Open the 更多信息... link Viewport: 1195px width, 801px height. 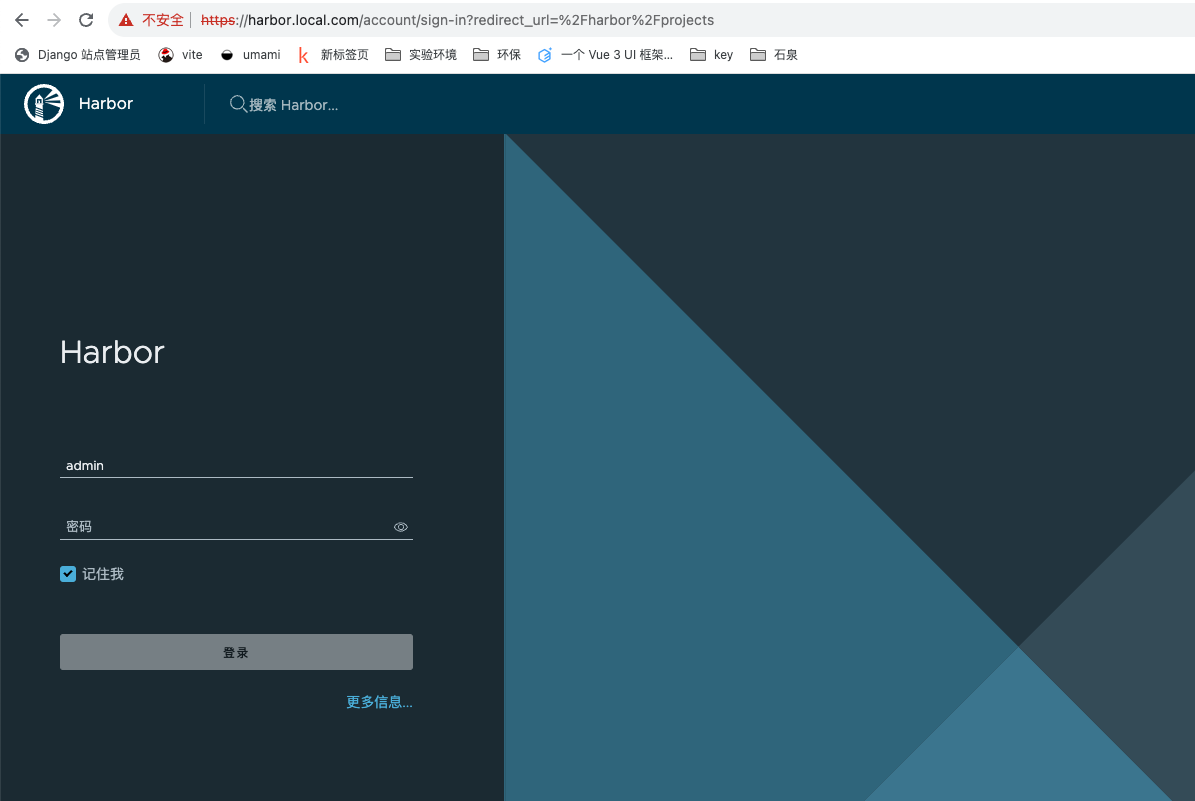[380, 702]
